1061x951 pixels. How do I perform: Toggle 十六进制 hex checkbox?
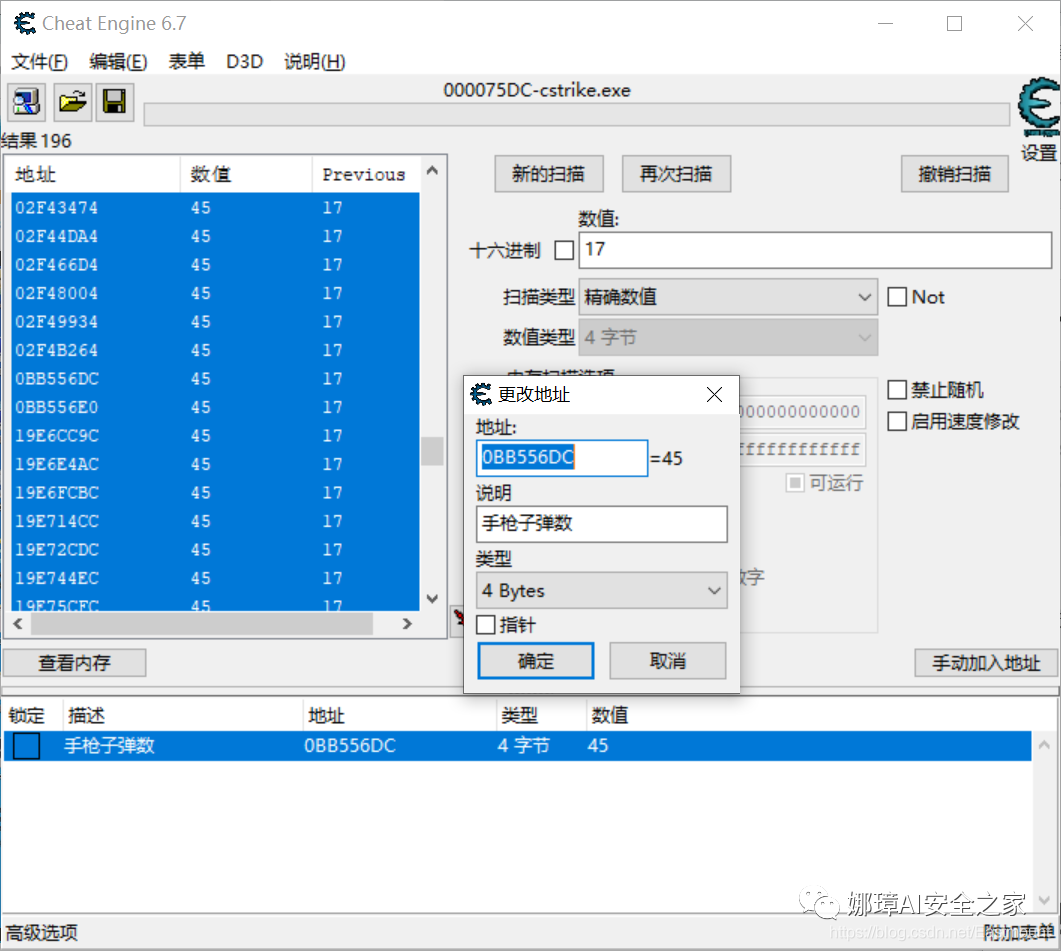coord(564,250)
